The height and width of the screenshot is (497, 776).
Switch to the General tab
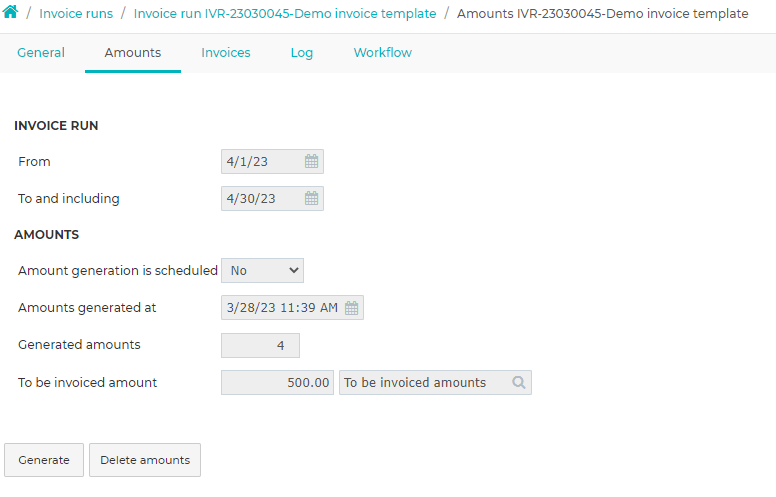[41, 52]
